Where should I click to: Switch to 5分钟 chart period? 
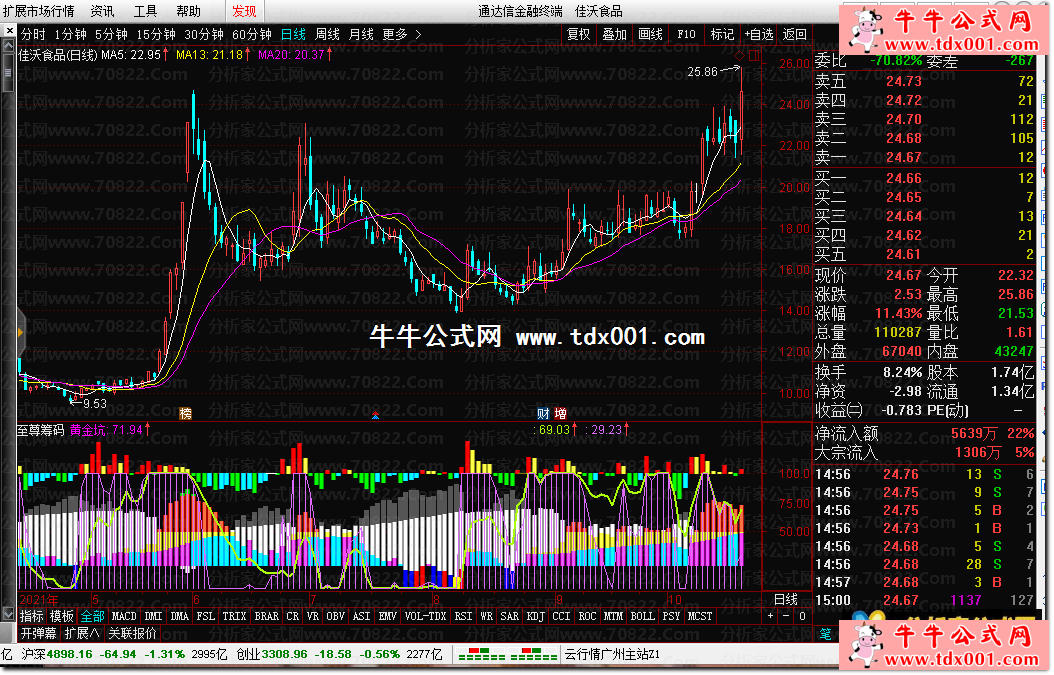(x=111, y=34)
